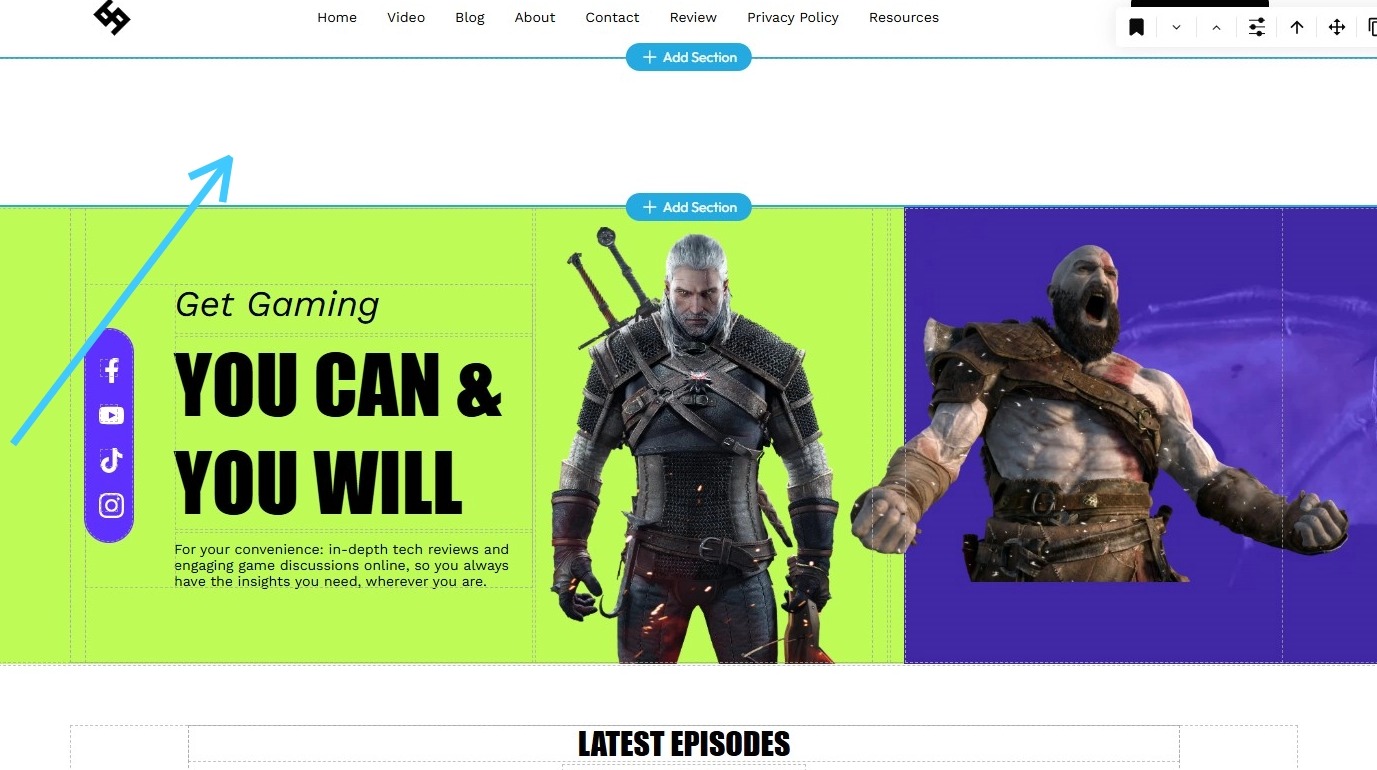This screenshot has width=1377, height=770.
Task: Open the Contact page link
Action: tap(612, 18)
